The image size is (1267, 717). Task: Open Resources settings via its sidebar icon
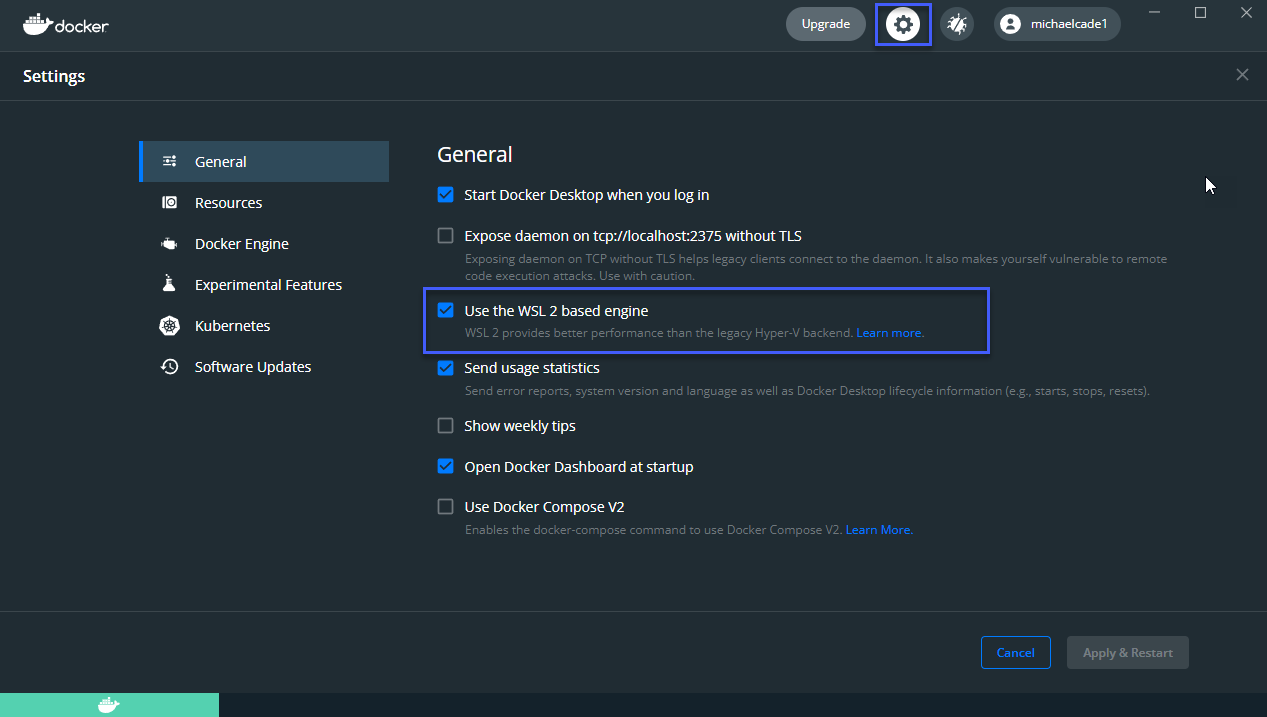170,202
